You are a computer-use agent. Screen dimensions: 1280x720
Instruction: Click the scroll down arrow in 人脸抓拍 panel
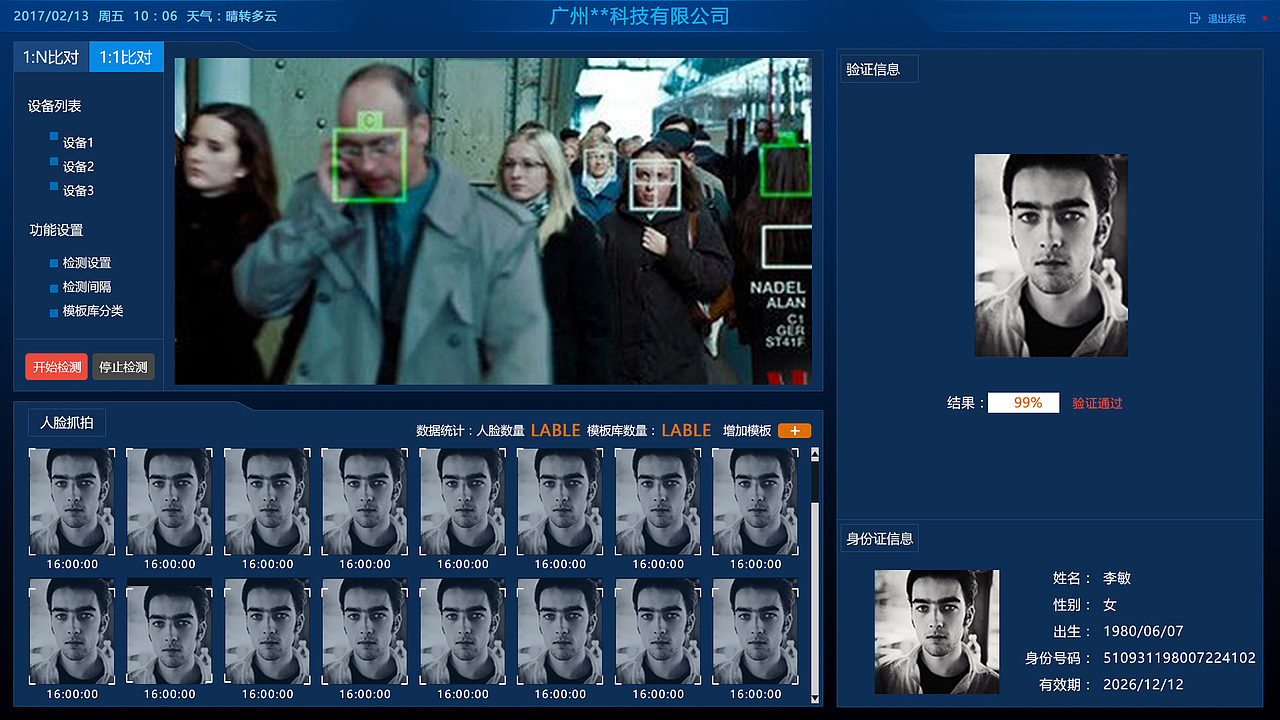(x=815, y=698)
